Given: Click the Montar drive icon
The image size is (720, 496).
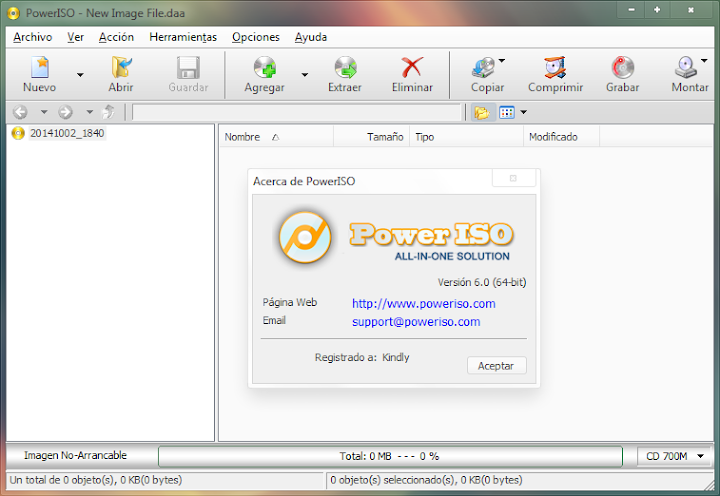Looking at the screenshot, I should pyautogui.click(x=686, y=68).
